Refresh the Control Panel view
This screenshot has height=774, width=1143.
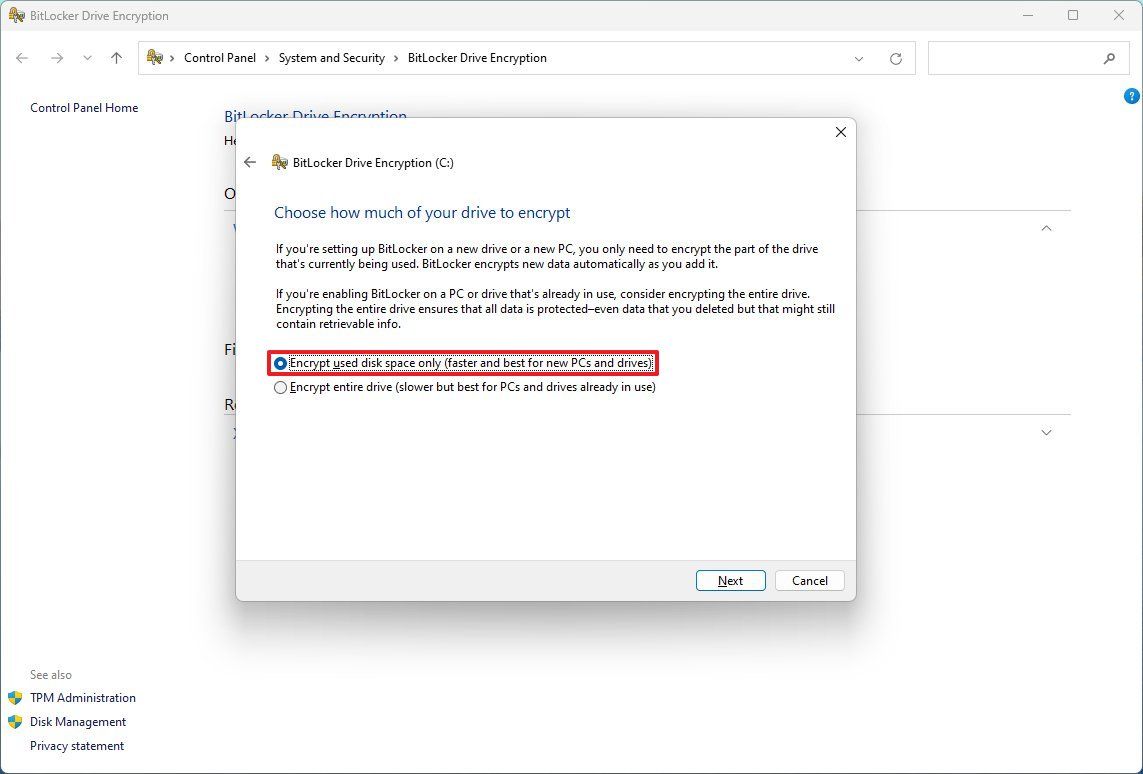[895, 58]
